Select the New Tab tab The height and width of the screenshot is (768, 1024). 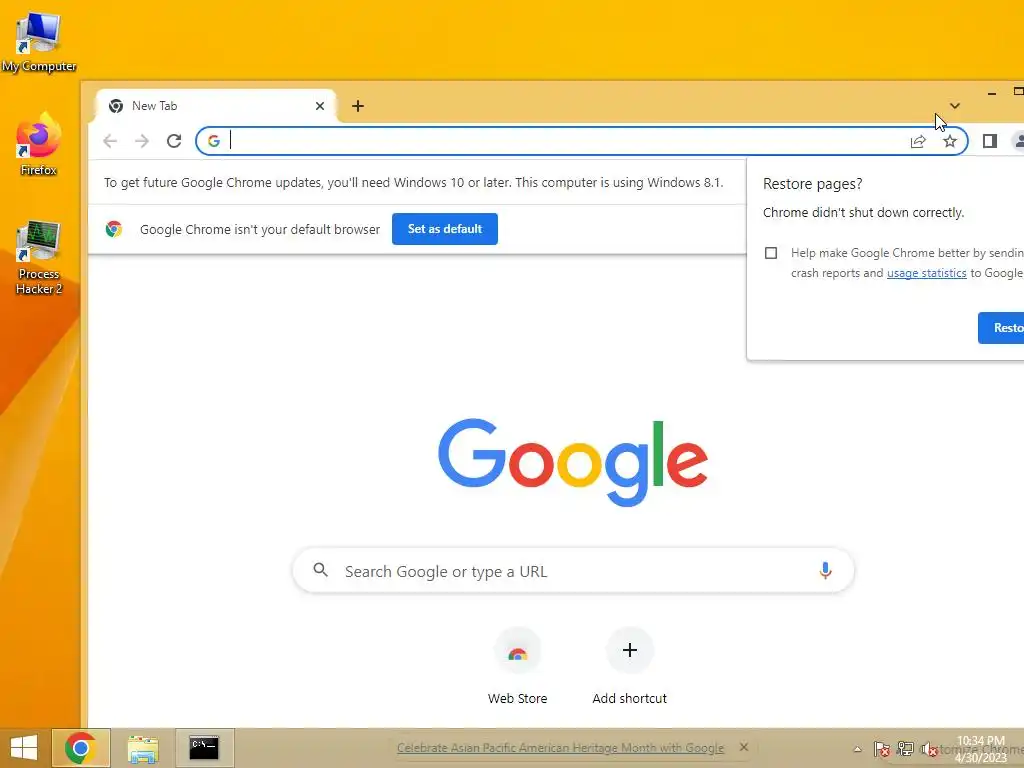[x=216, y=106]
